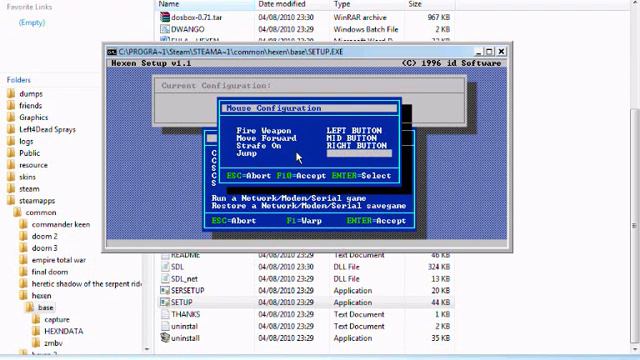Select base folder in tree

coord(46,307)
